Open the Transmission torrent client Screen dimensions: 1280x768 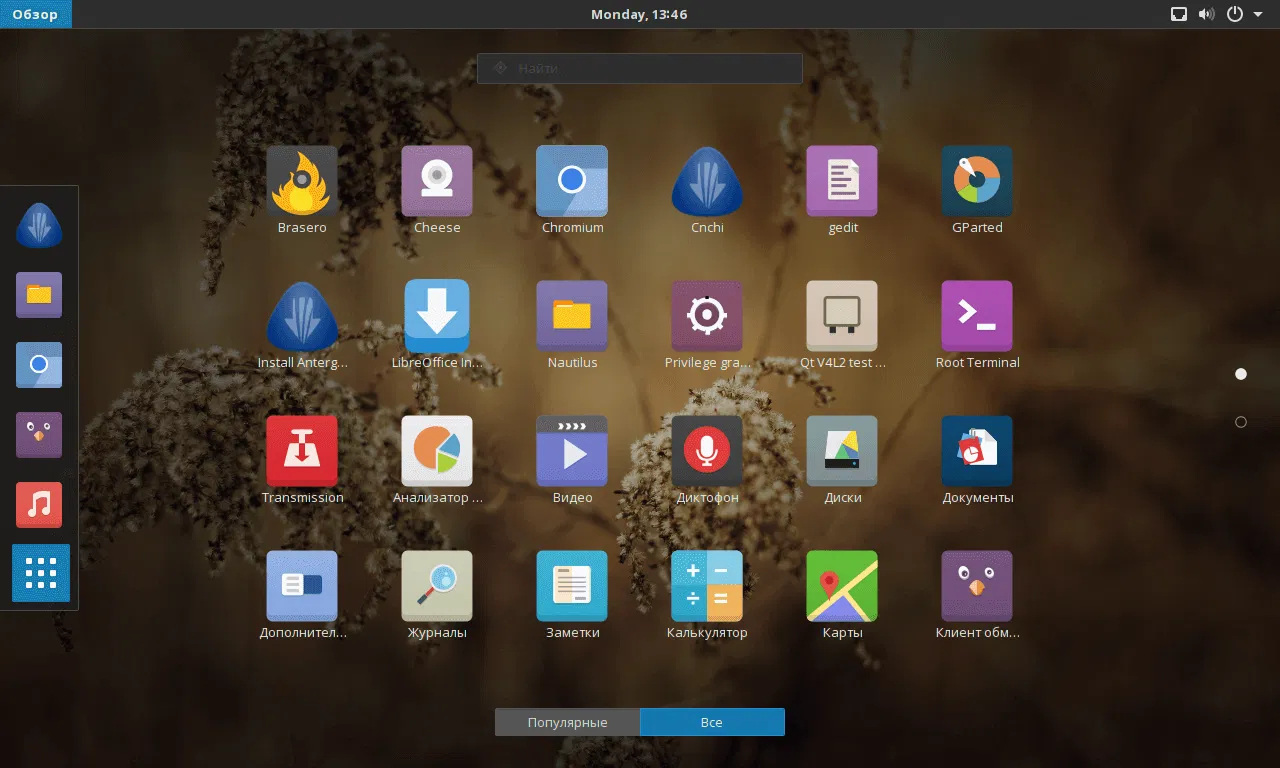(302, 451)
